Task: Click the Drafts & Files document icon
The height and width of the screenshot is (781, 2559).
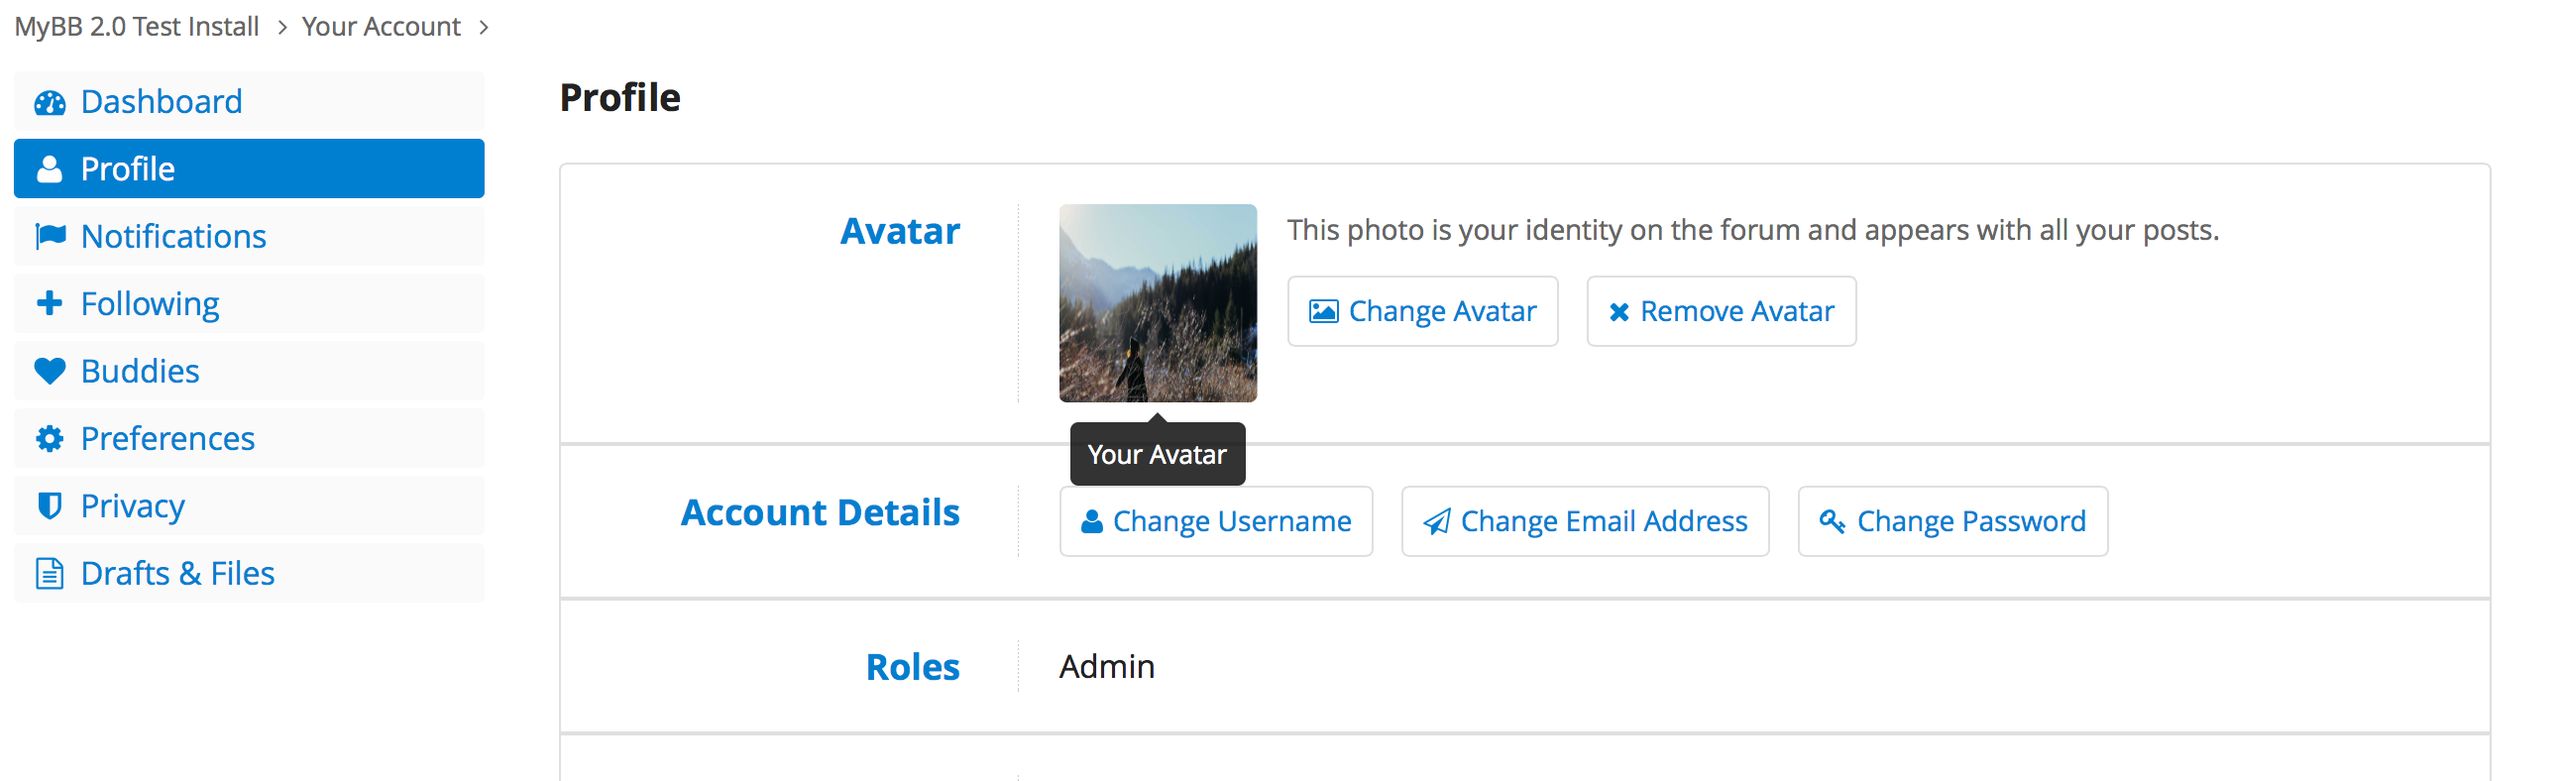Action: [49, 573]
